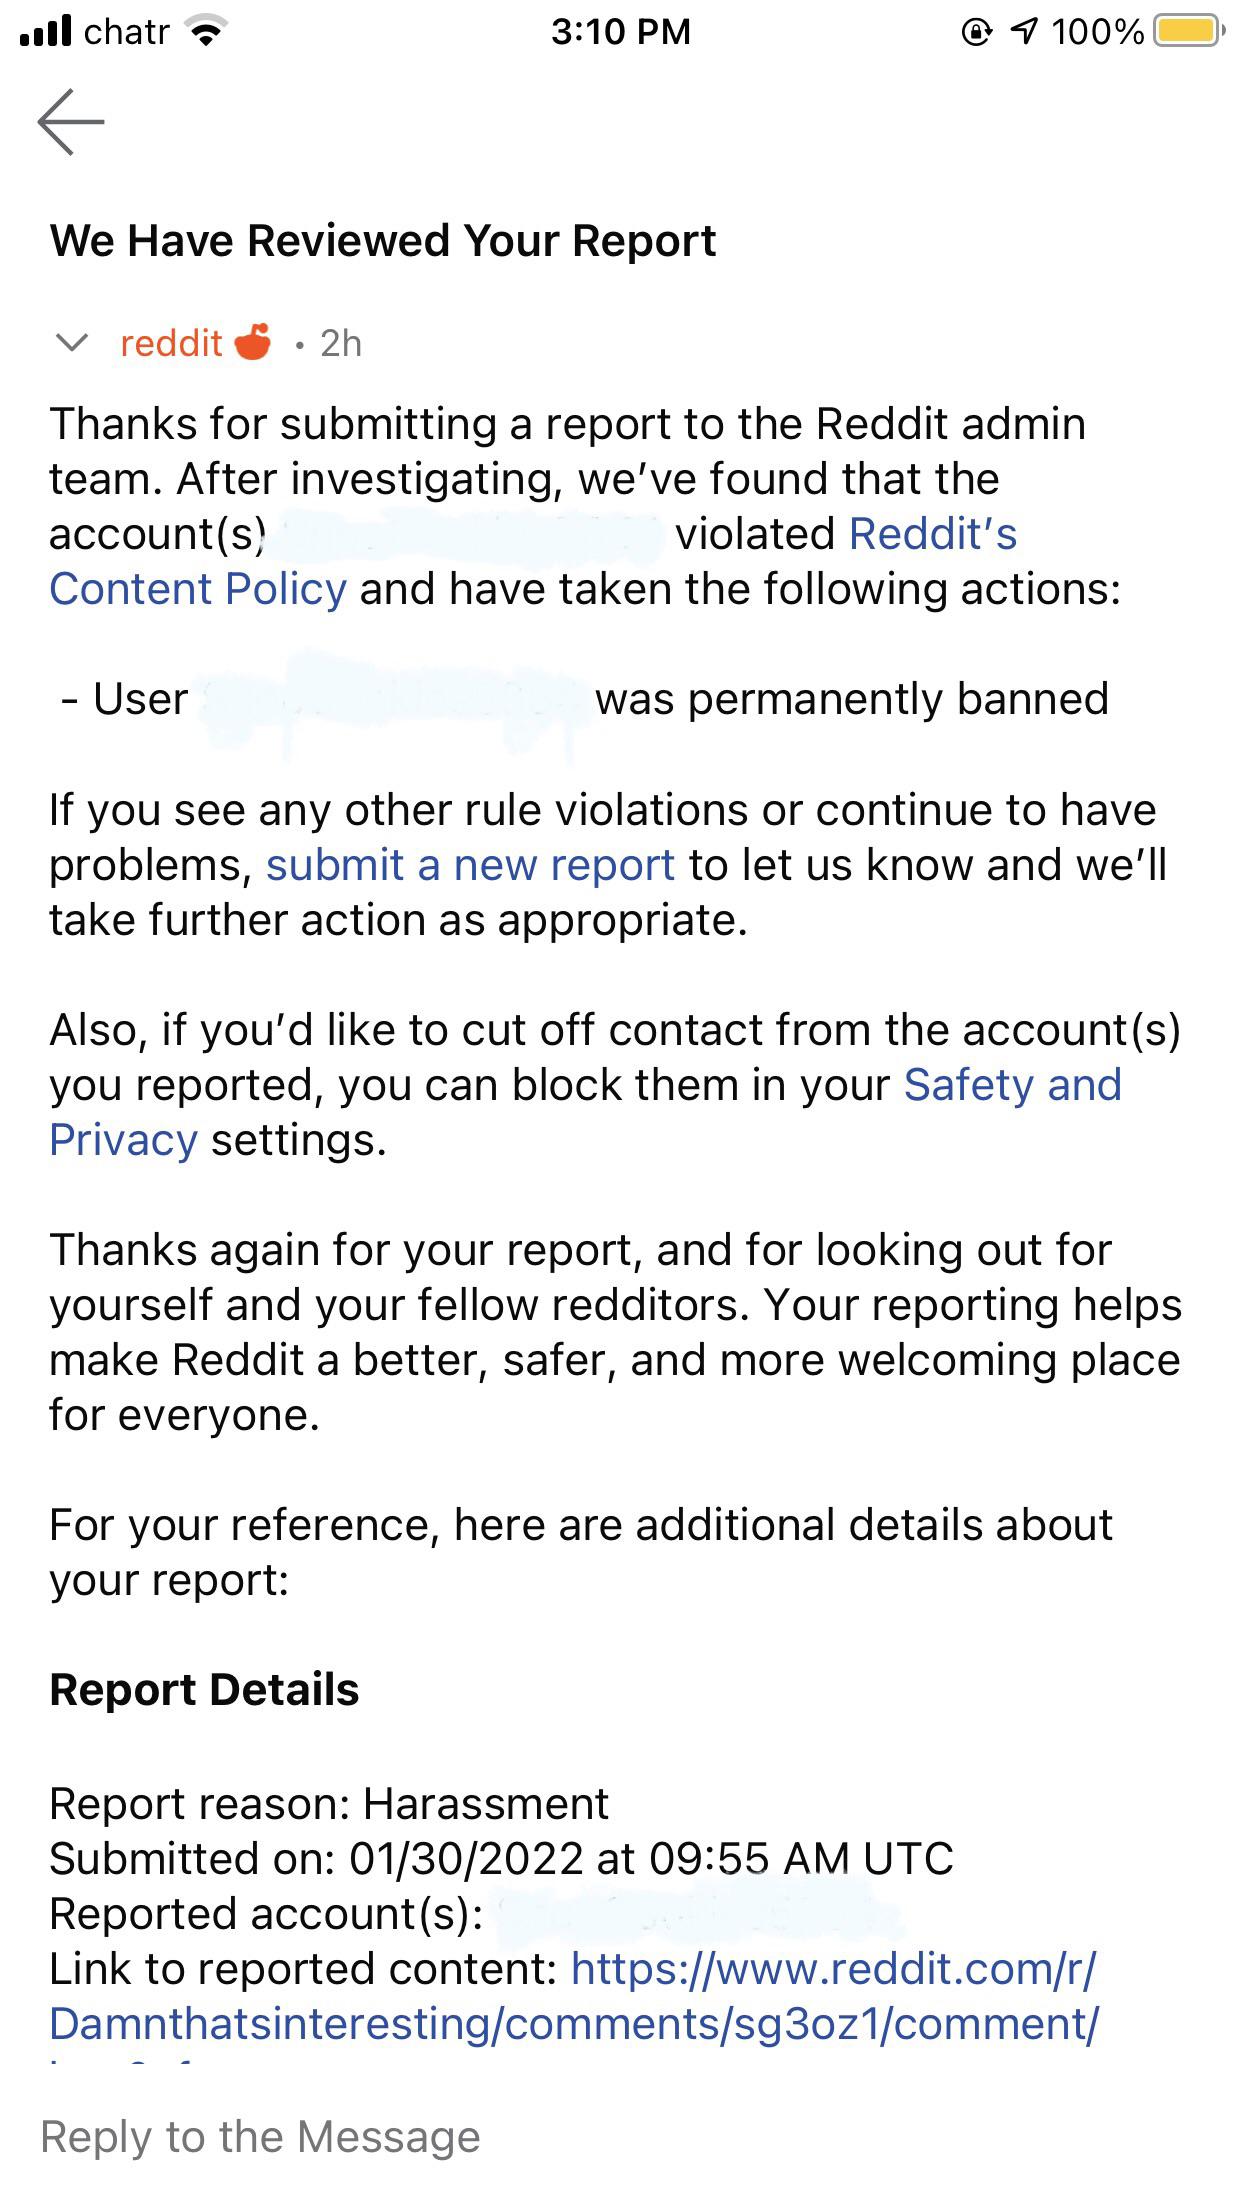Image resolution: width=1242 pixels, height=2208 pixels.
Task: Tap the rotation lock status icon
Action: click(975, 32)
